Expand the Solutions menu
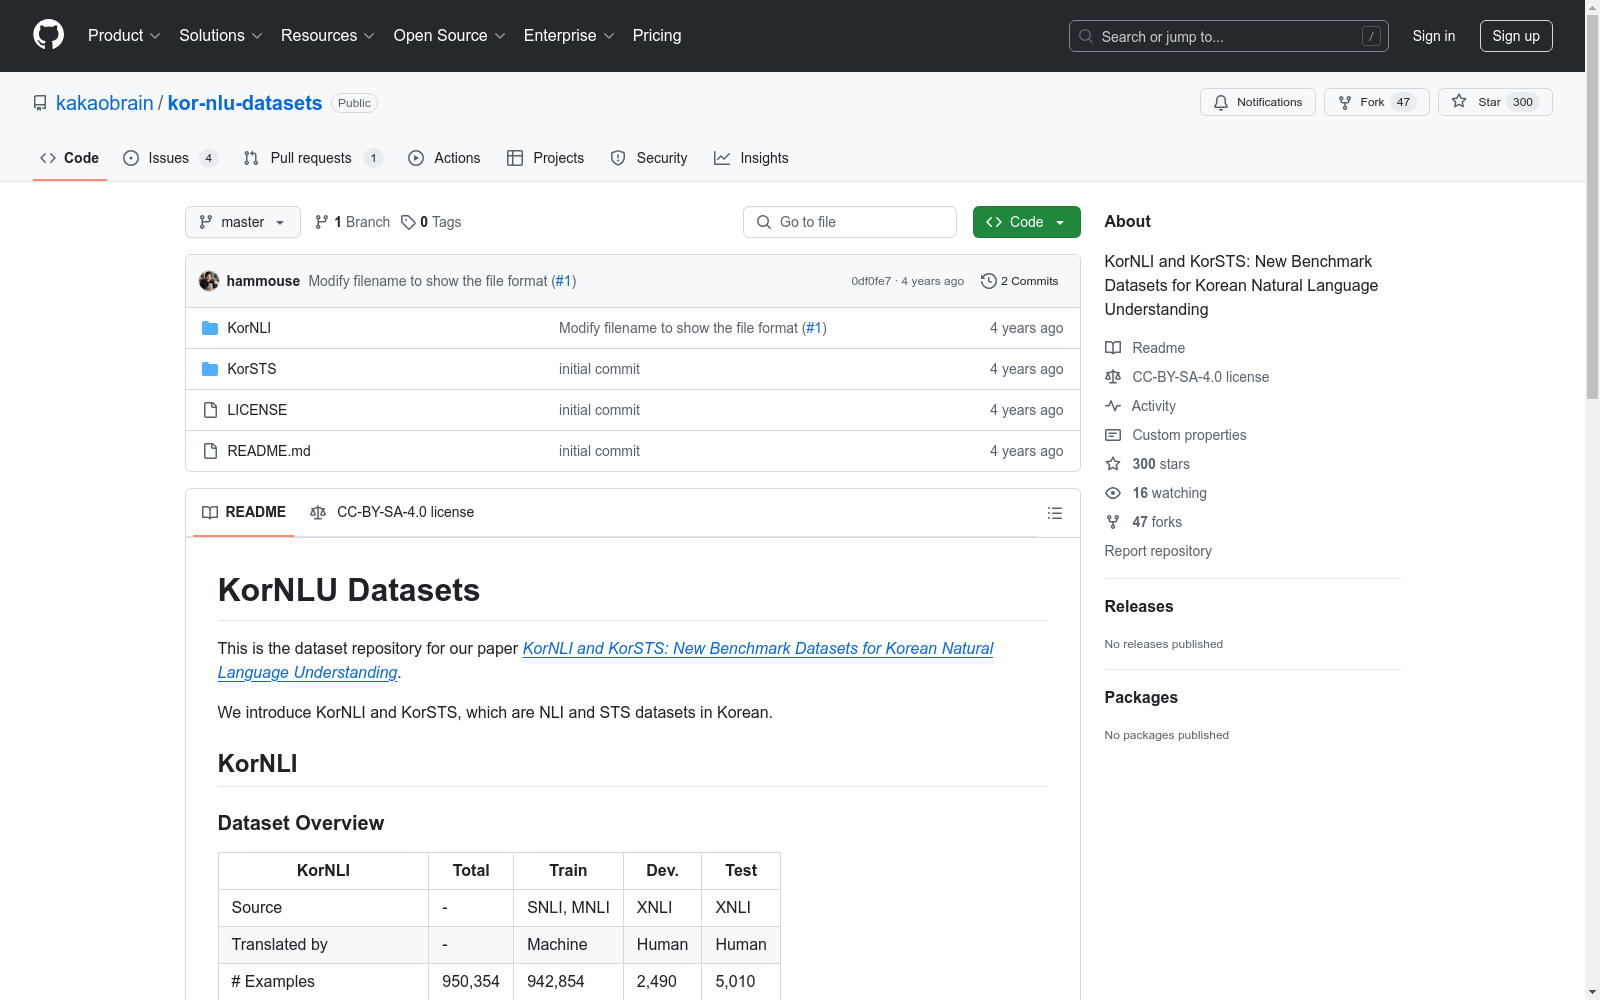This screenshot has width=1600, height=1000. pyautogui.click(x=221, y=36)
